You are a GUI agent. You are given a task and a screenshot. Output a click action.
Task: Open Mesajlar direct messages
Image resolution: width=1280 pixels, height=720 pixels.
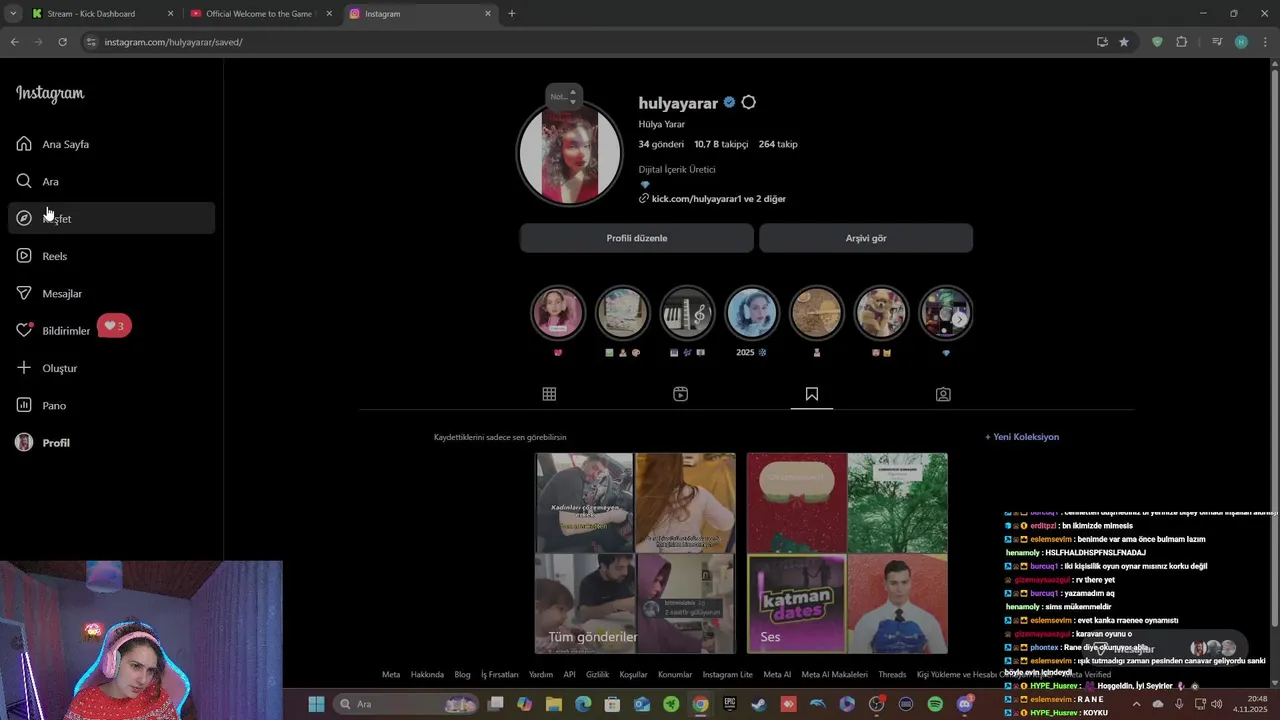(x=111, y=293)
